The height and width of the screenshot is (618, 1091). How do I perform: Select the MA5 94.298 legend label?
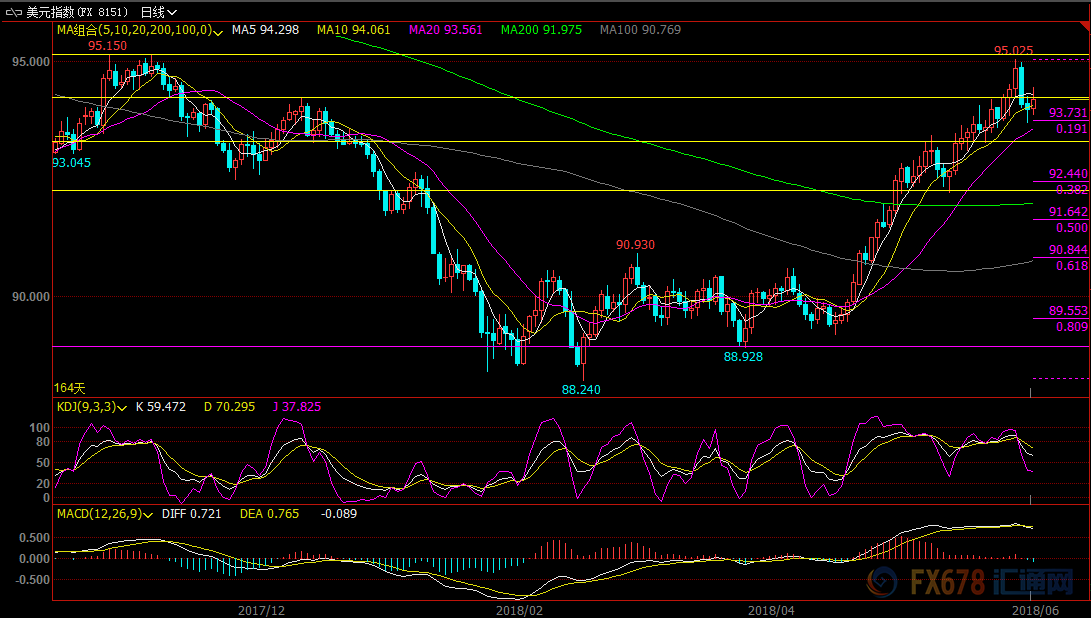[265, 30]
